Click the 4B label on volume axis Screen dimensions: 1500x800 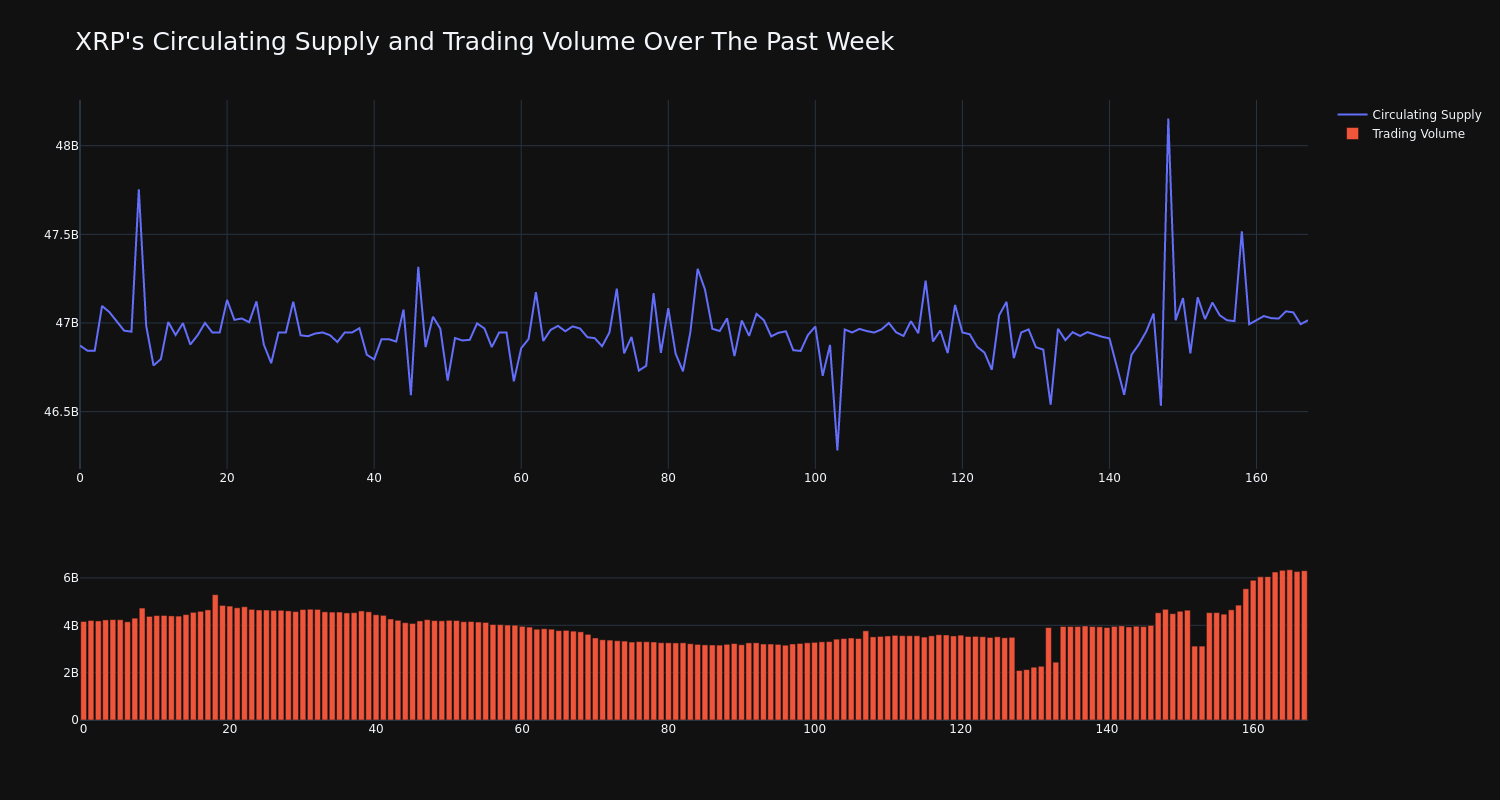pyautogui.click(x=70, y=626)
